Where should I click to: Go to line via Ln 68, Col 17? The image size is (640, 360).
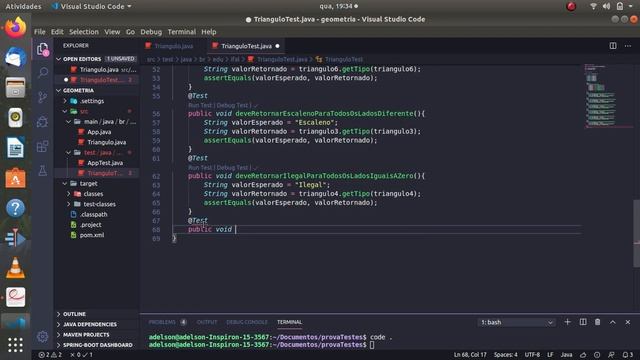point(470,355)
